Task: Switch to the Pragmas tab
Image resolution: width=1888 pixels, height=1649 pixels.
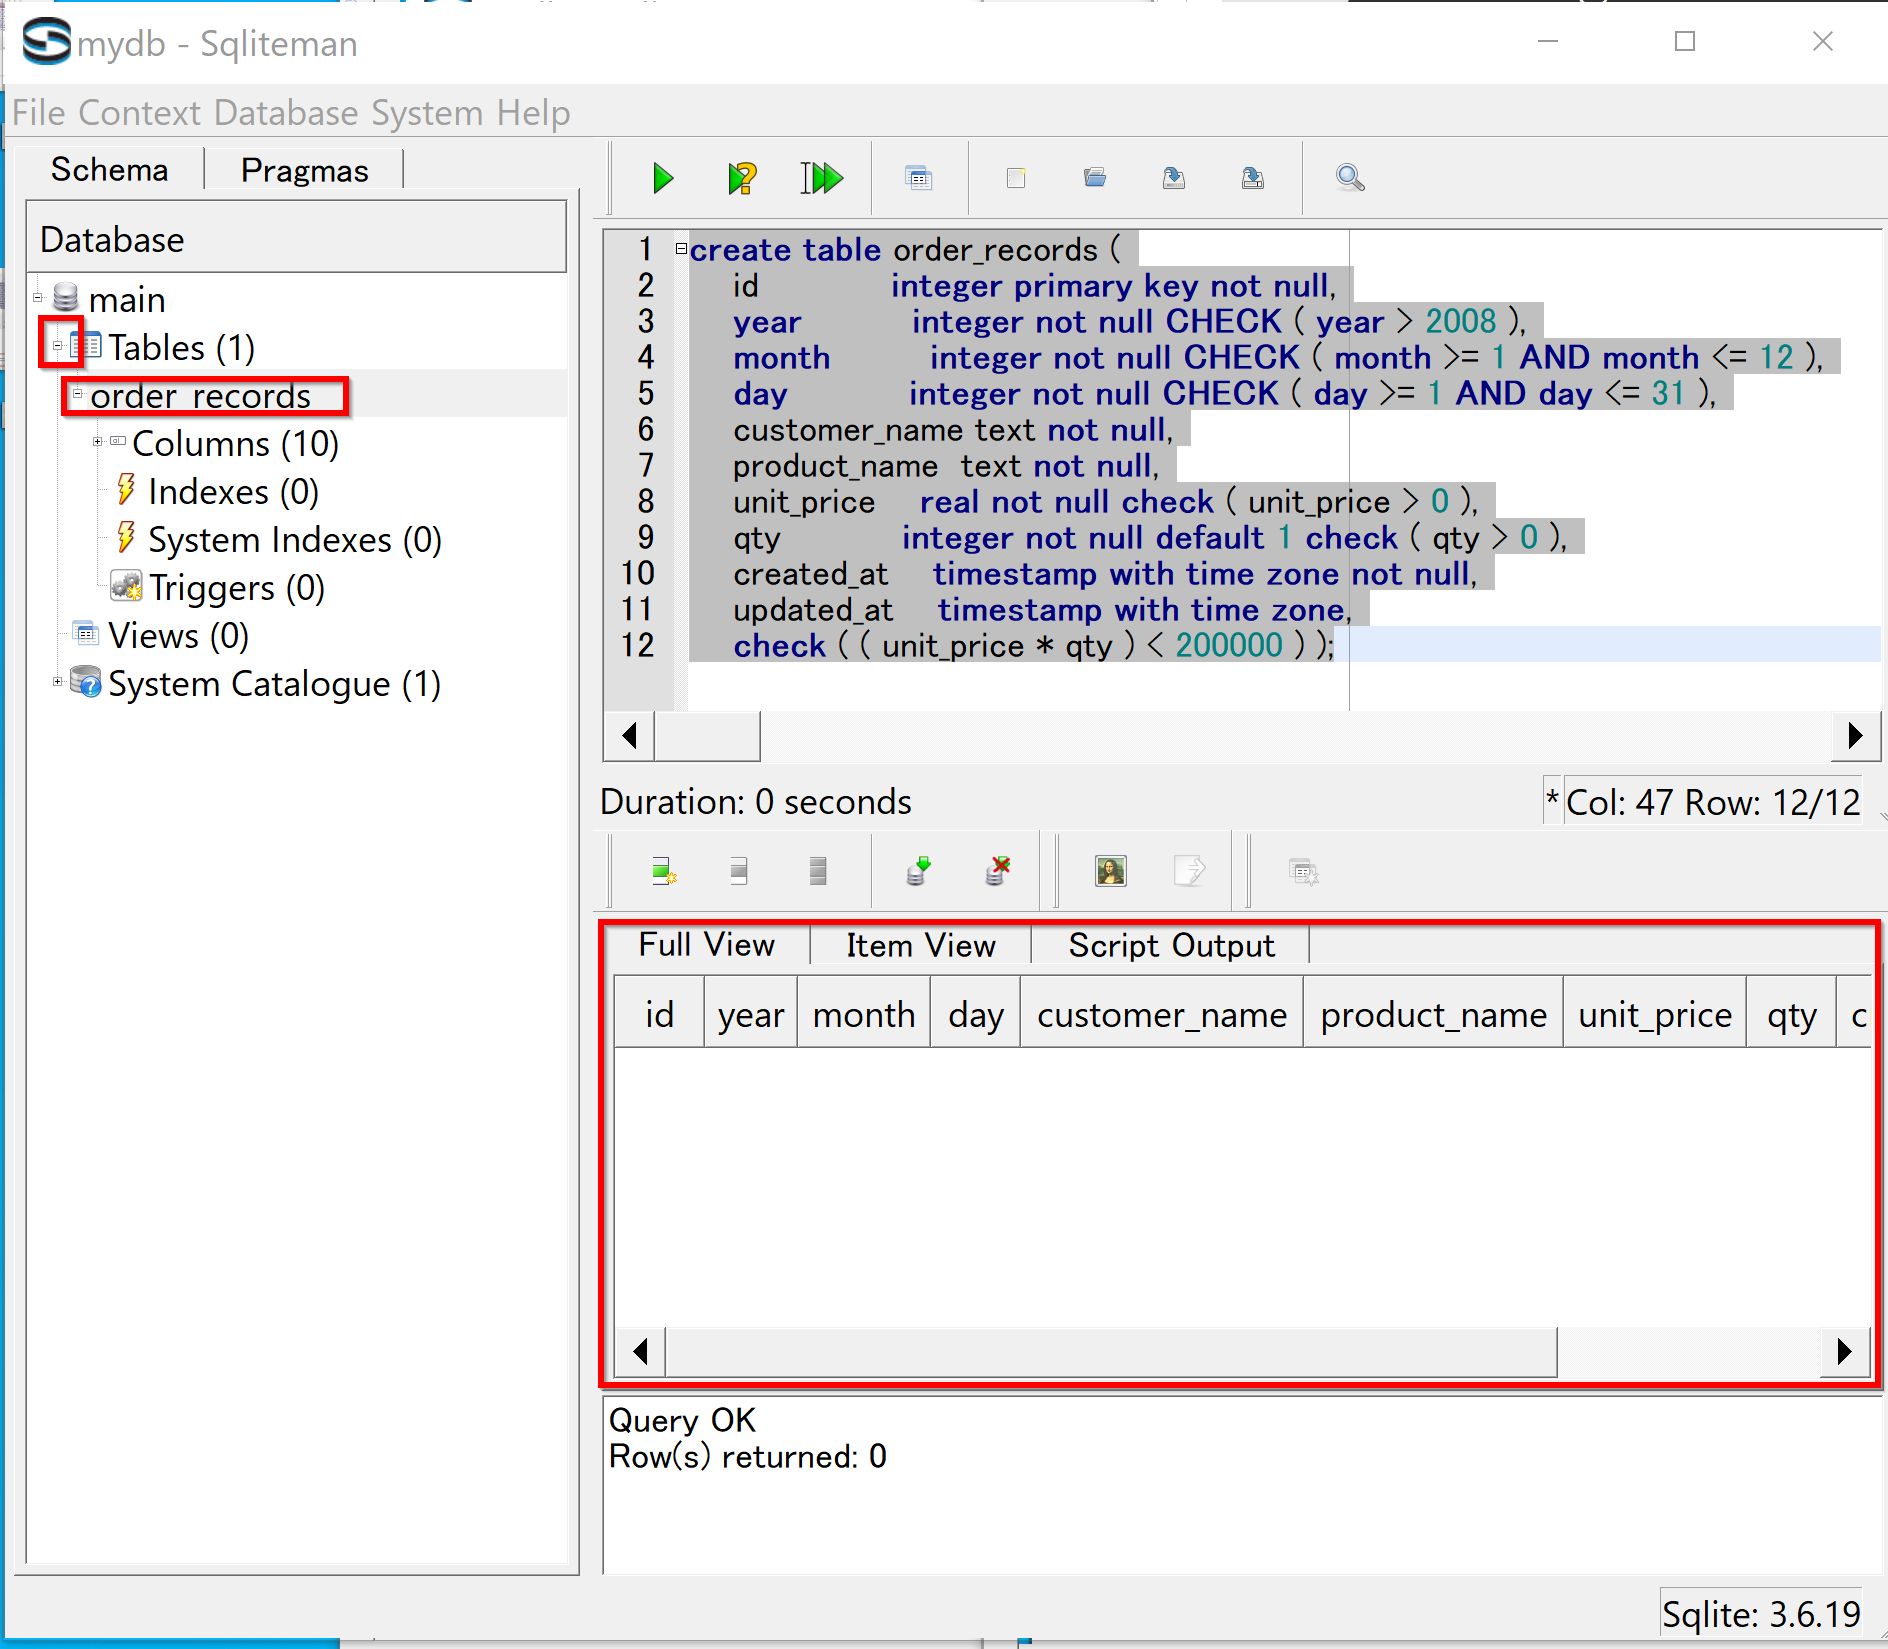Action: pyautogui.click(x=304, y=170)
